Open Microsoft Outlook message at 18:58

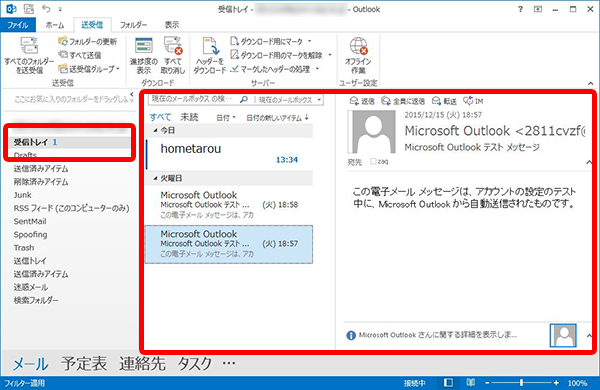(x=229, y=205)
